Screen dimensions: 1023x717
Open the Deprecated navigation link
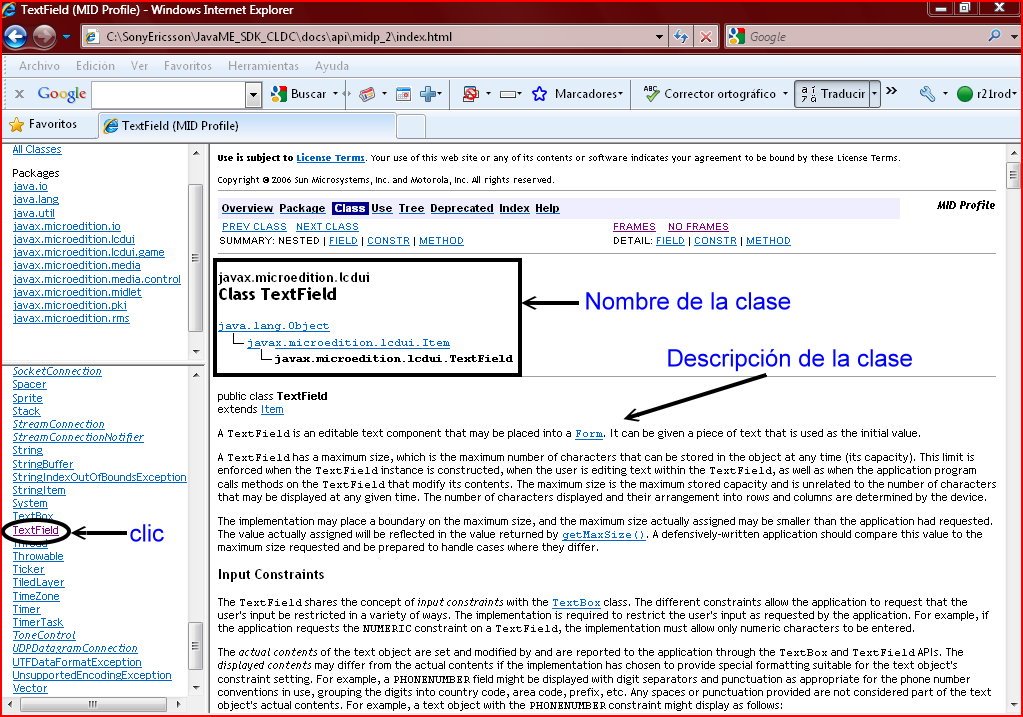462,208
